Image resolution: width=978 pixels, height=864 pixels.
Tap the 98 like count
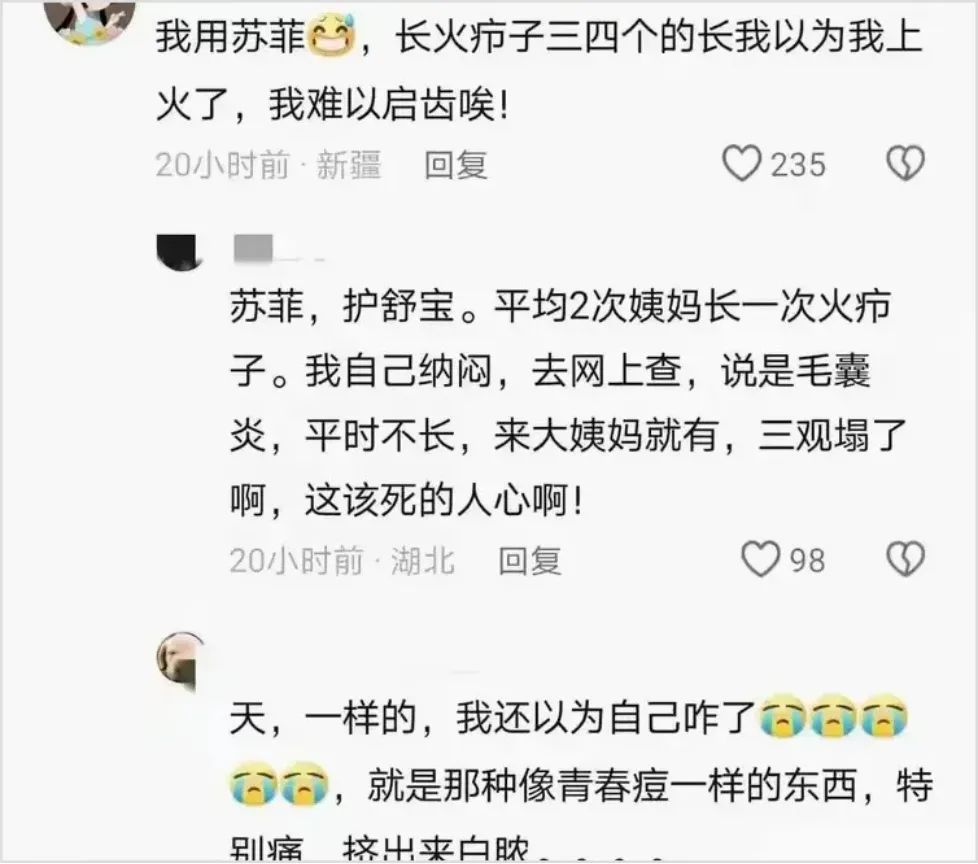pos(808,560)
